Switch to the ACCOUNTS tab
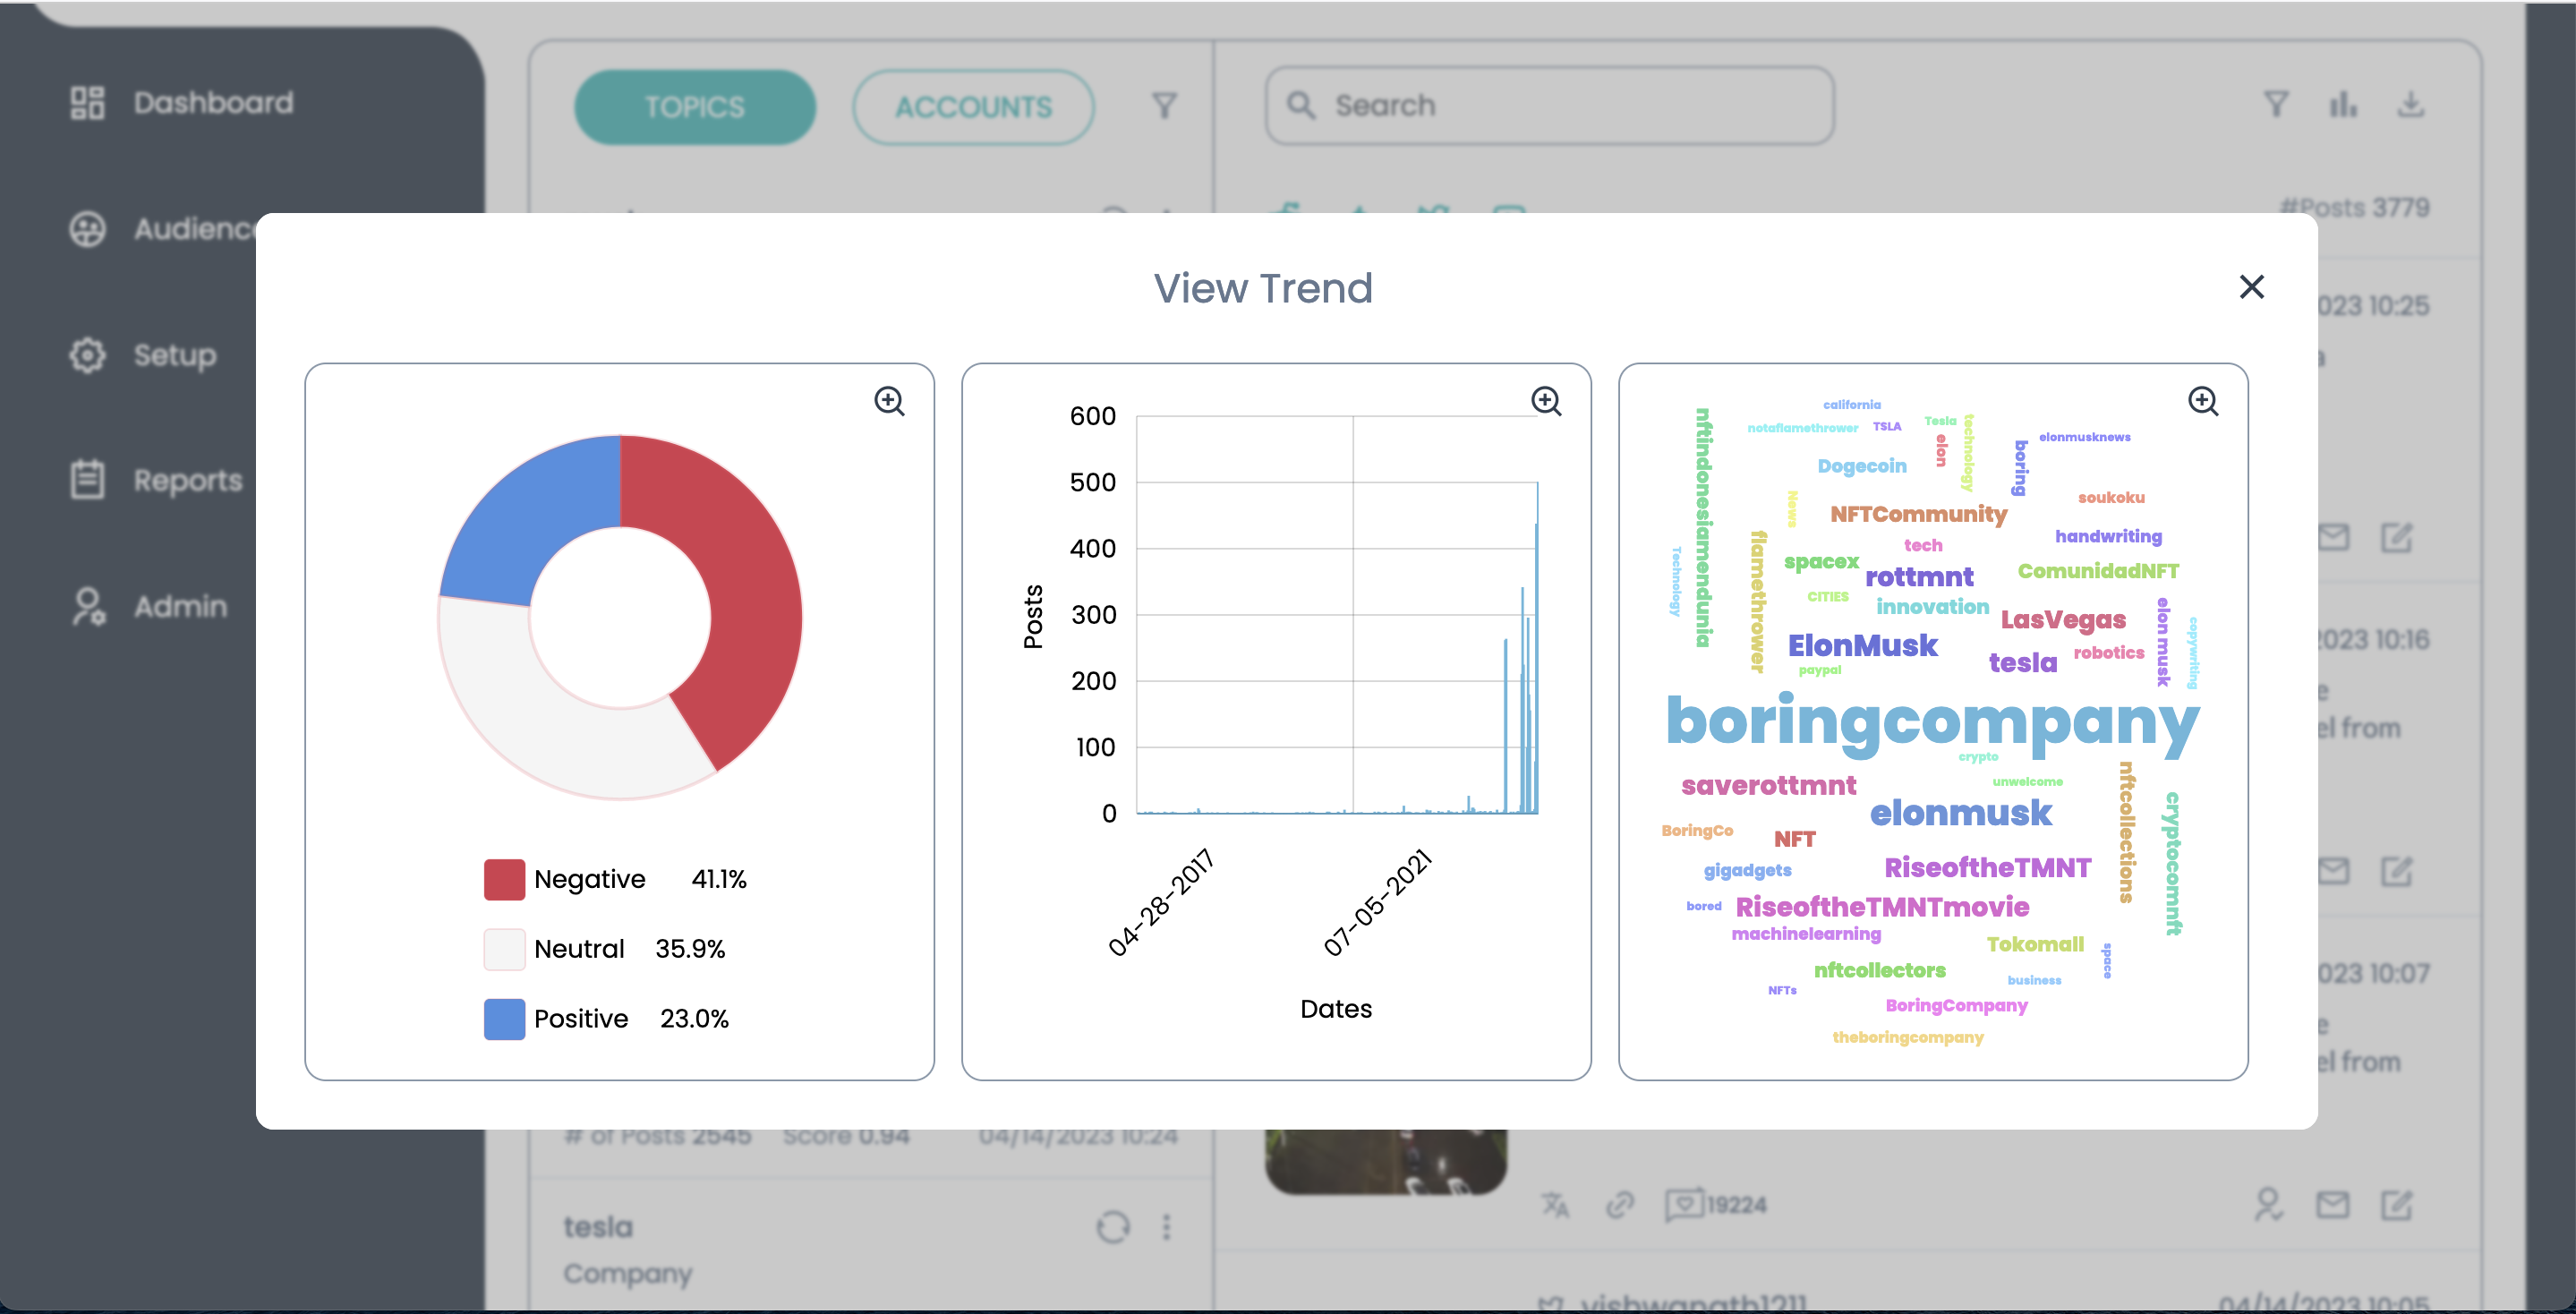This screenshot has width=2576, height=1314. click(x=973, y=107)
